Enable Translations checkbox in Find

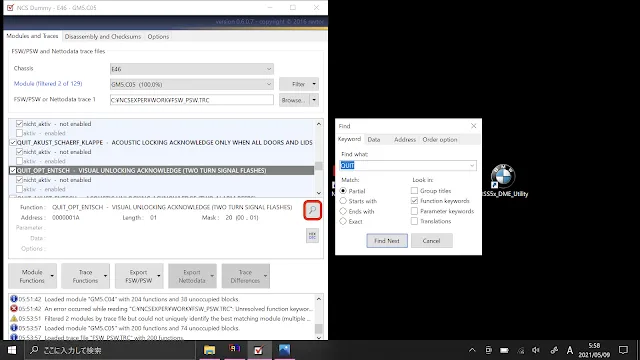click(x=414, y=221)
